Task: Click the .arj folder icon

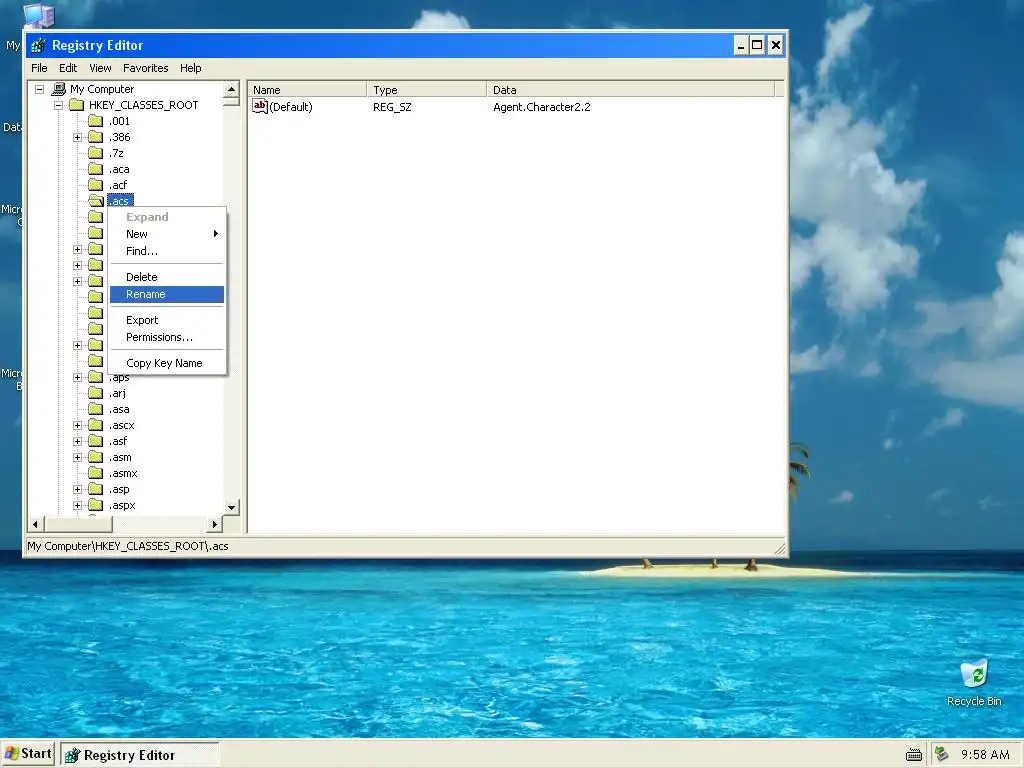Action: [x=96, y=393]
